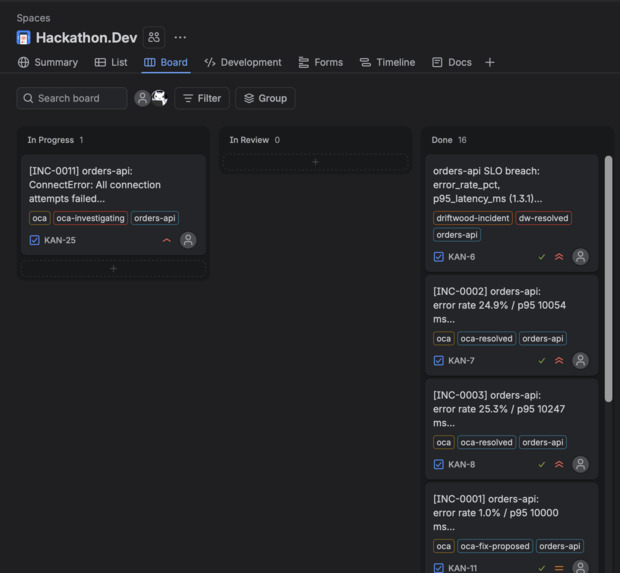
Task: Open the three-dot more actions menu
Action: [180, 38]
